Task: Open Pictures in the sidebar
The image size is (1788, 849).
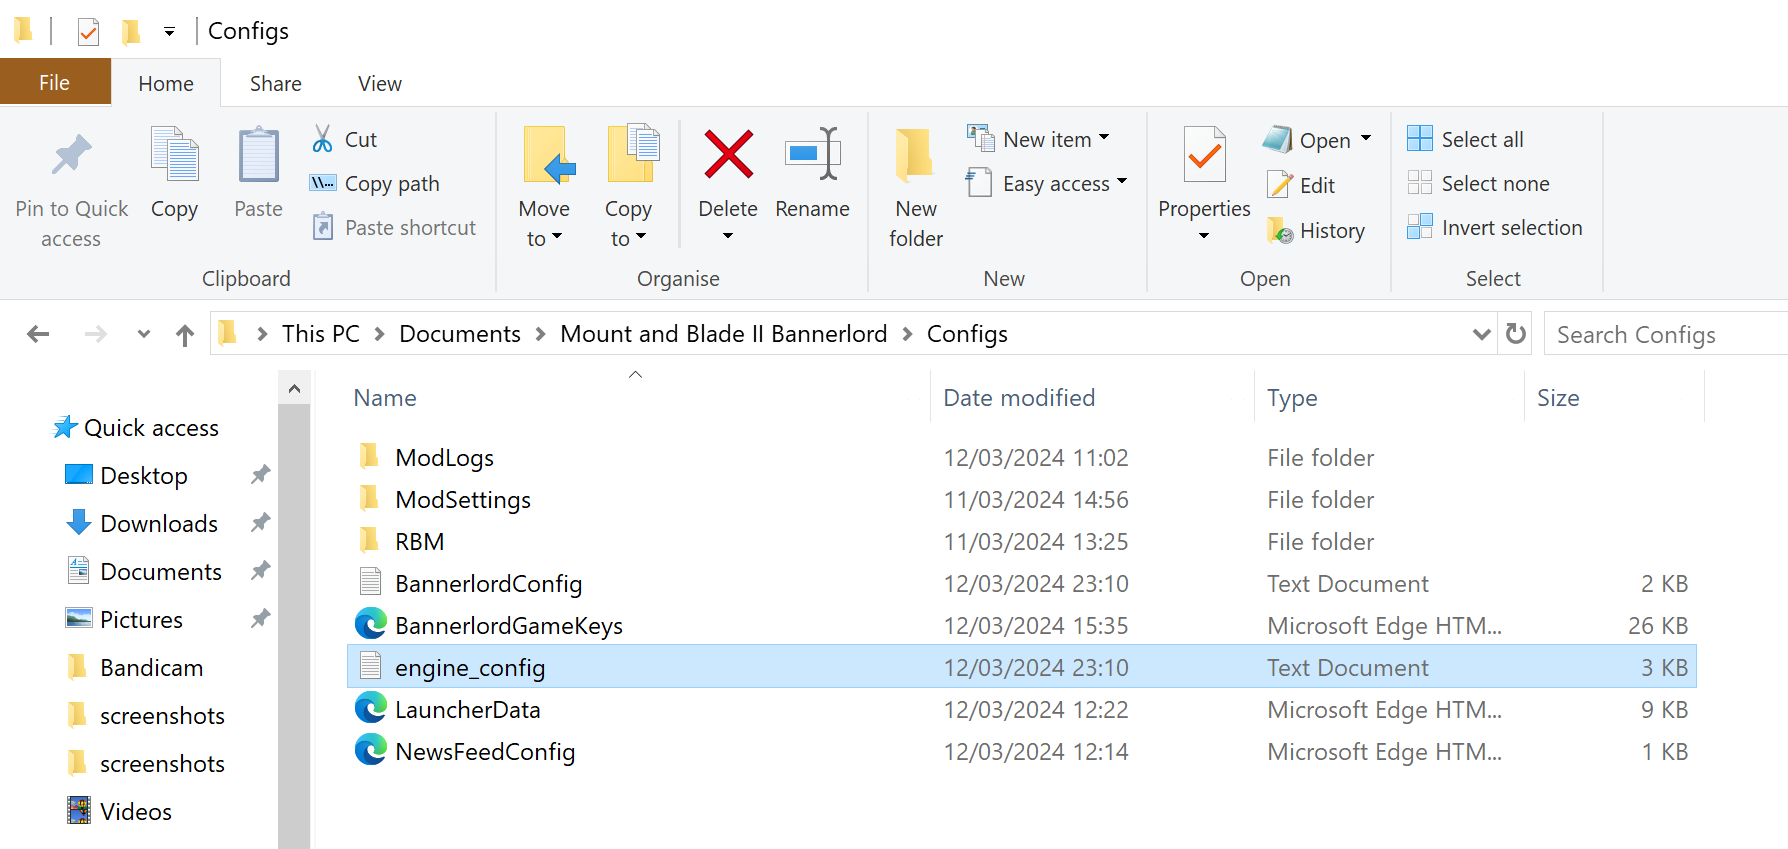Action: tap(141, 620)
